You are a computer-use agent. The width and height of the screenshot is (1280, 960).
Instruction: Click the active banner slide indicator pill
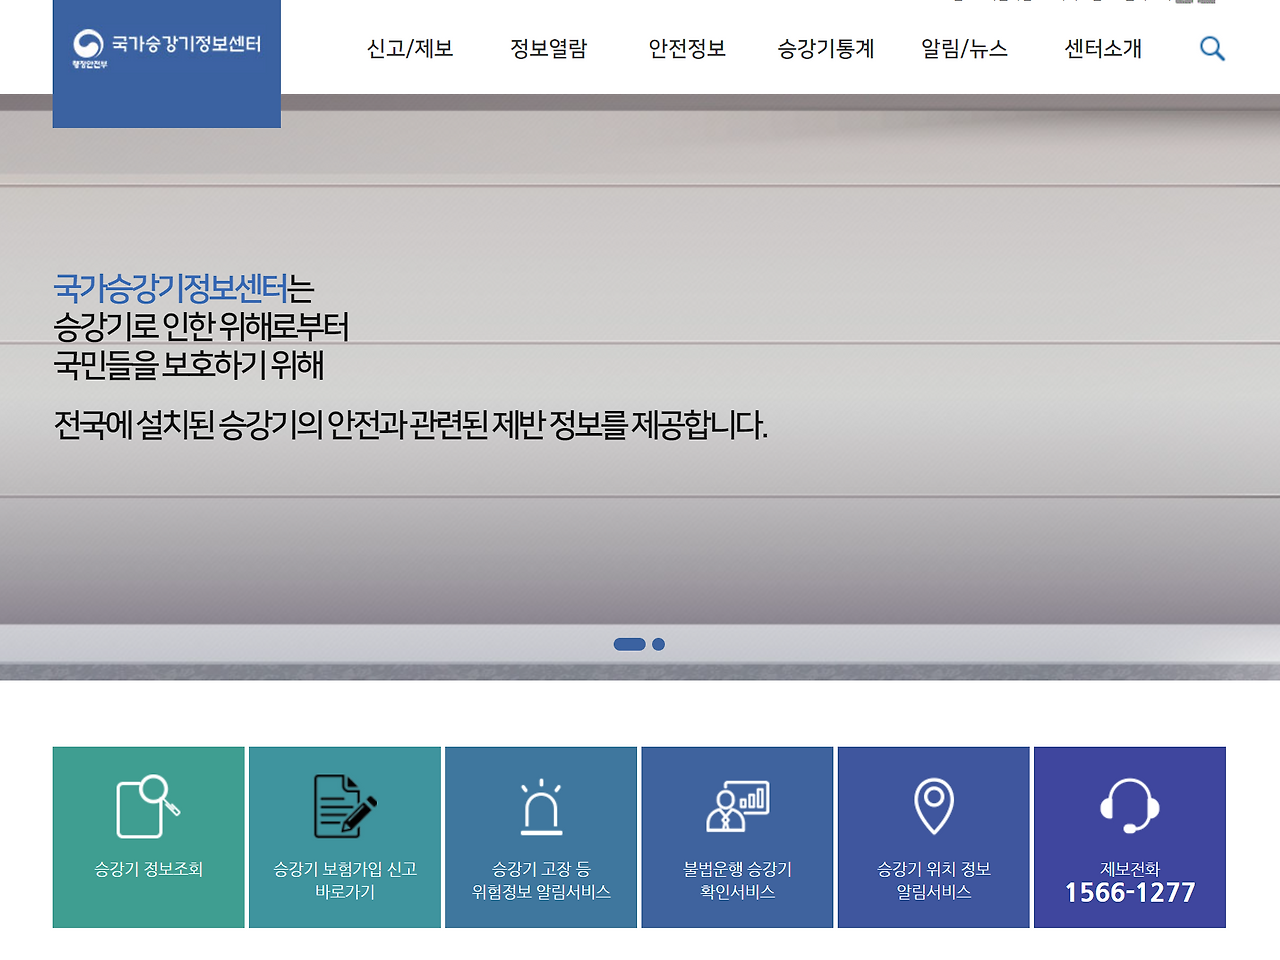pos(630,644)
